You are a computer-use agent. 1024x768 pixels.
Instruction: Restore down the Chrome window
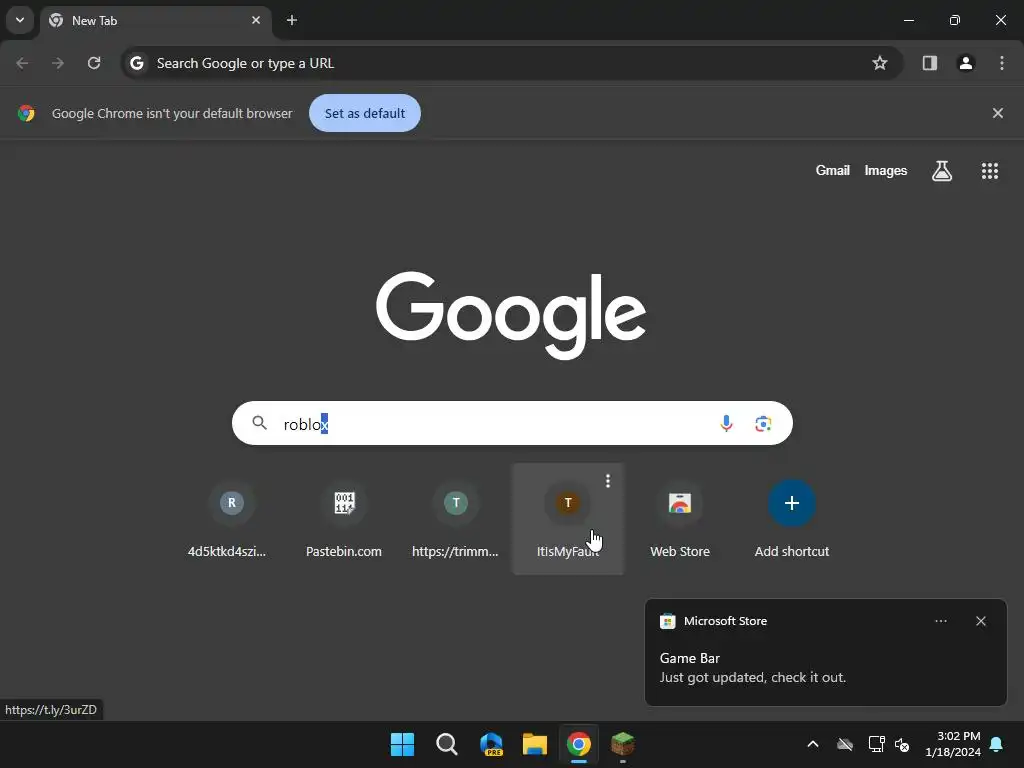(954, 20)
